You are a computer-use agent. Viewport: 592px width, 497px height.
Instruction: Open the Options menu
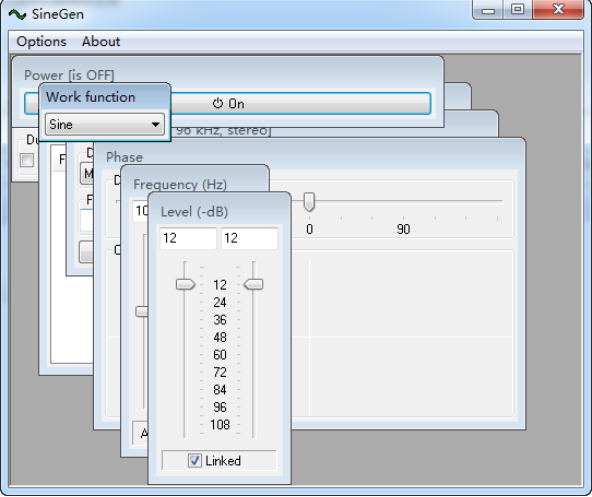coord(41,41)
